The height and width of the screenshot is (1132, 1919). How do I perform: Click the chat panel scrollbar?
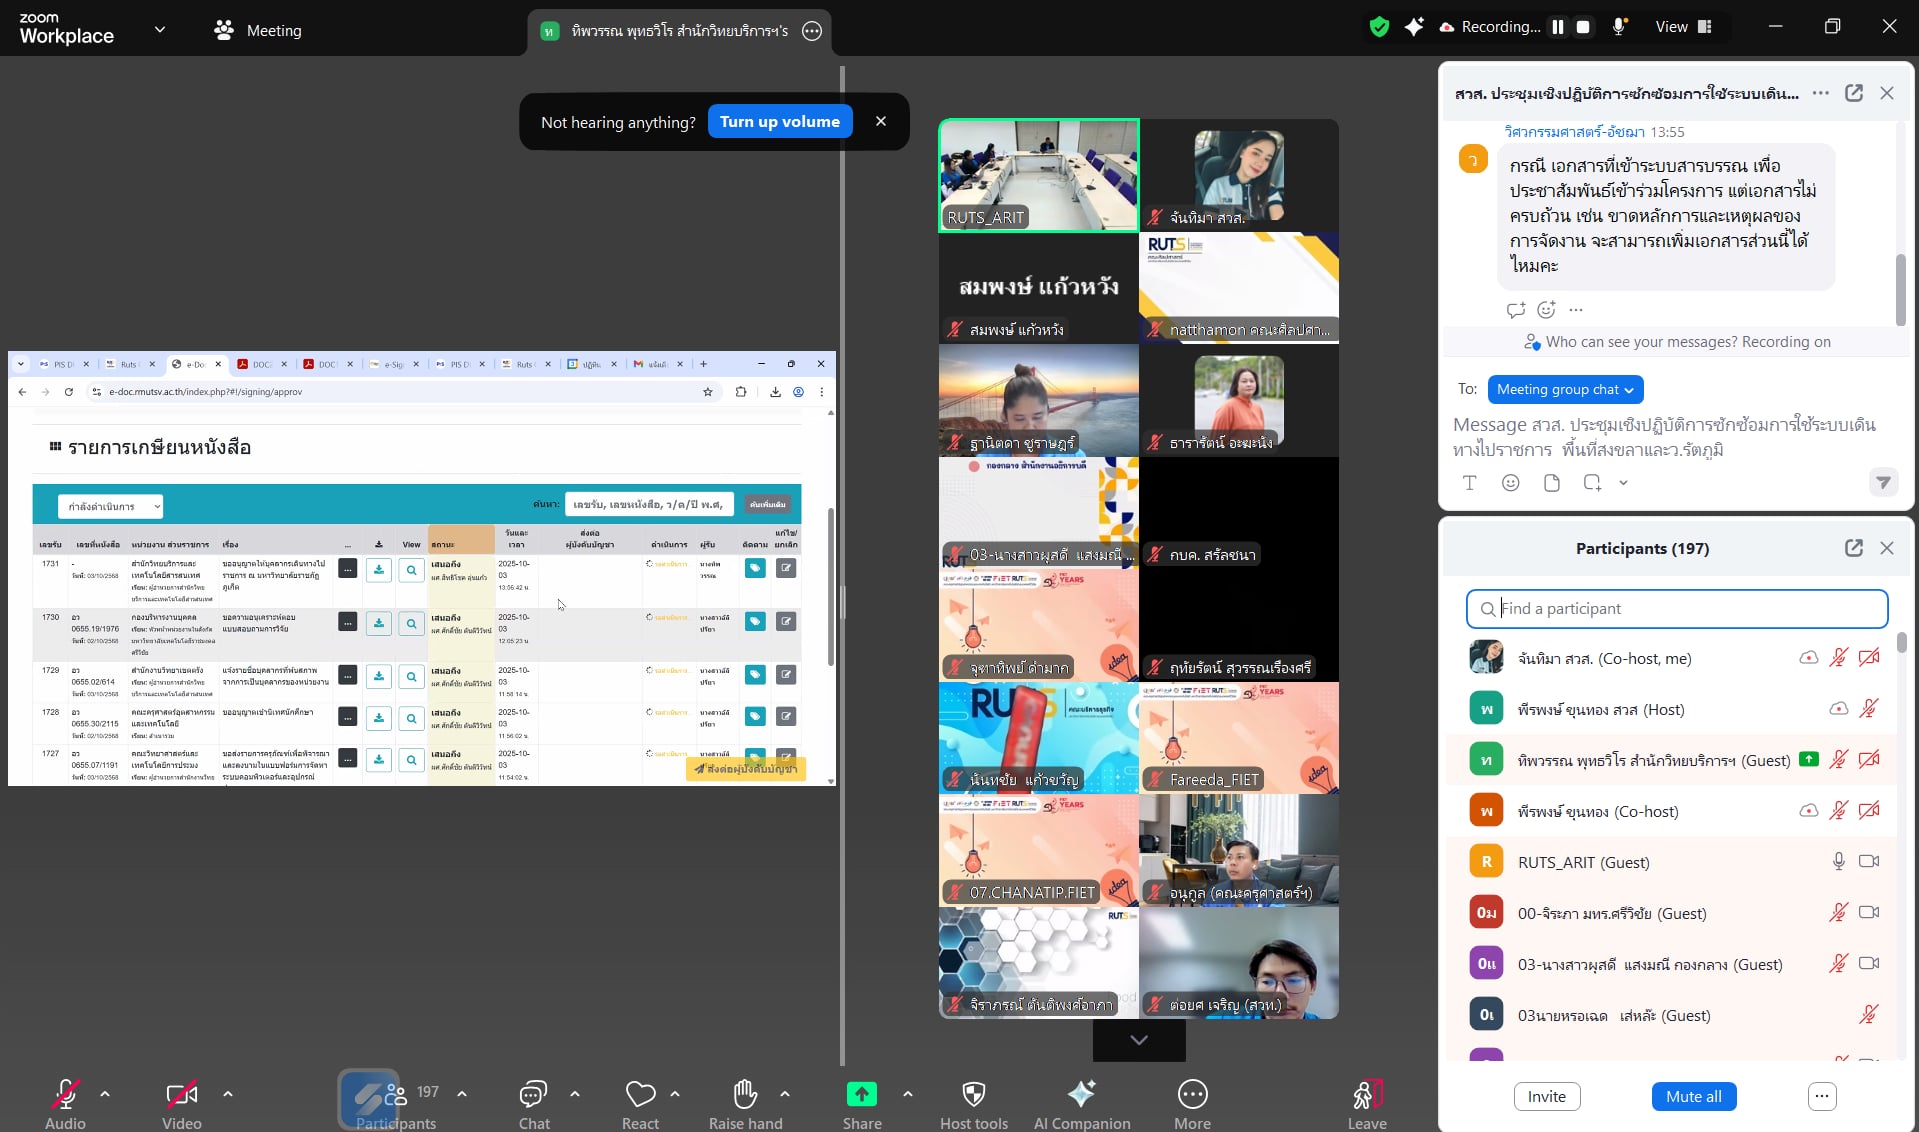1900,290
